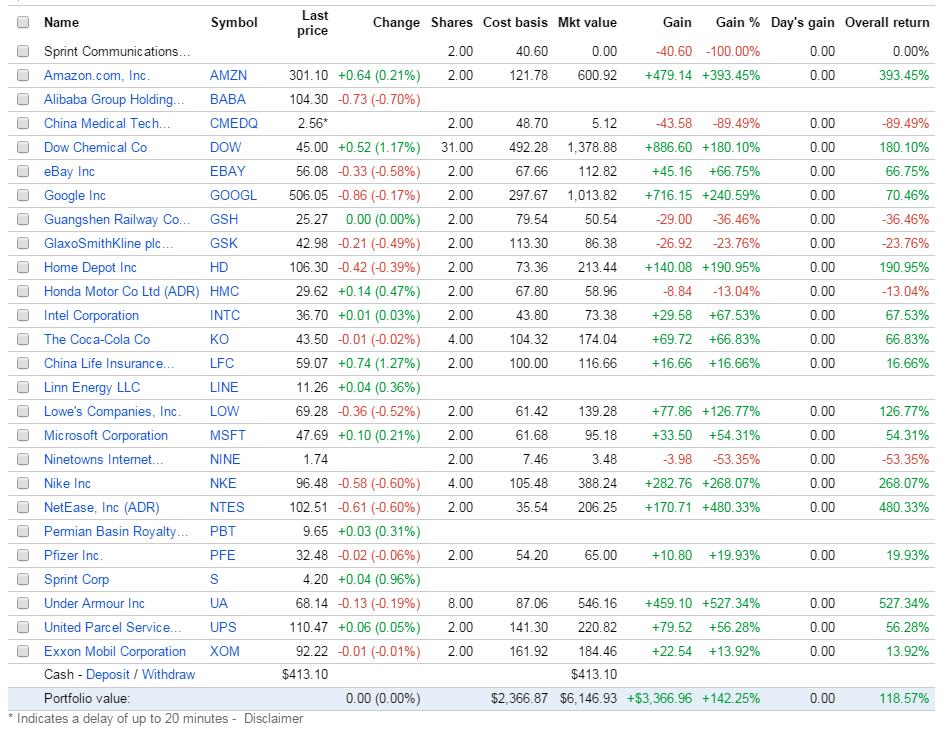Image resolution: width=947 pixels, height=734 pixels.
Task: Click the Dow Chemical Co name link
Action: coord(95,147)
